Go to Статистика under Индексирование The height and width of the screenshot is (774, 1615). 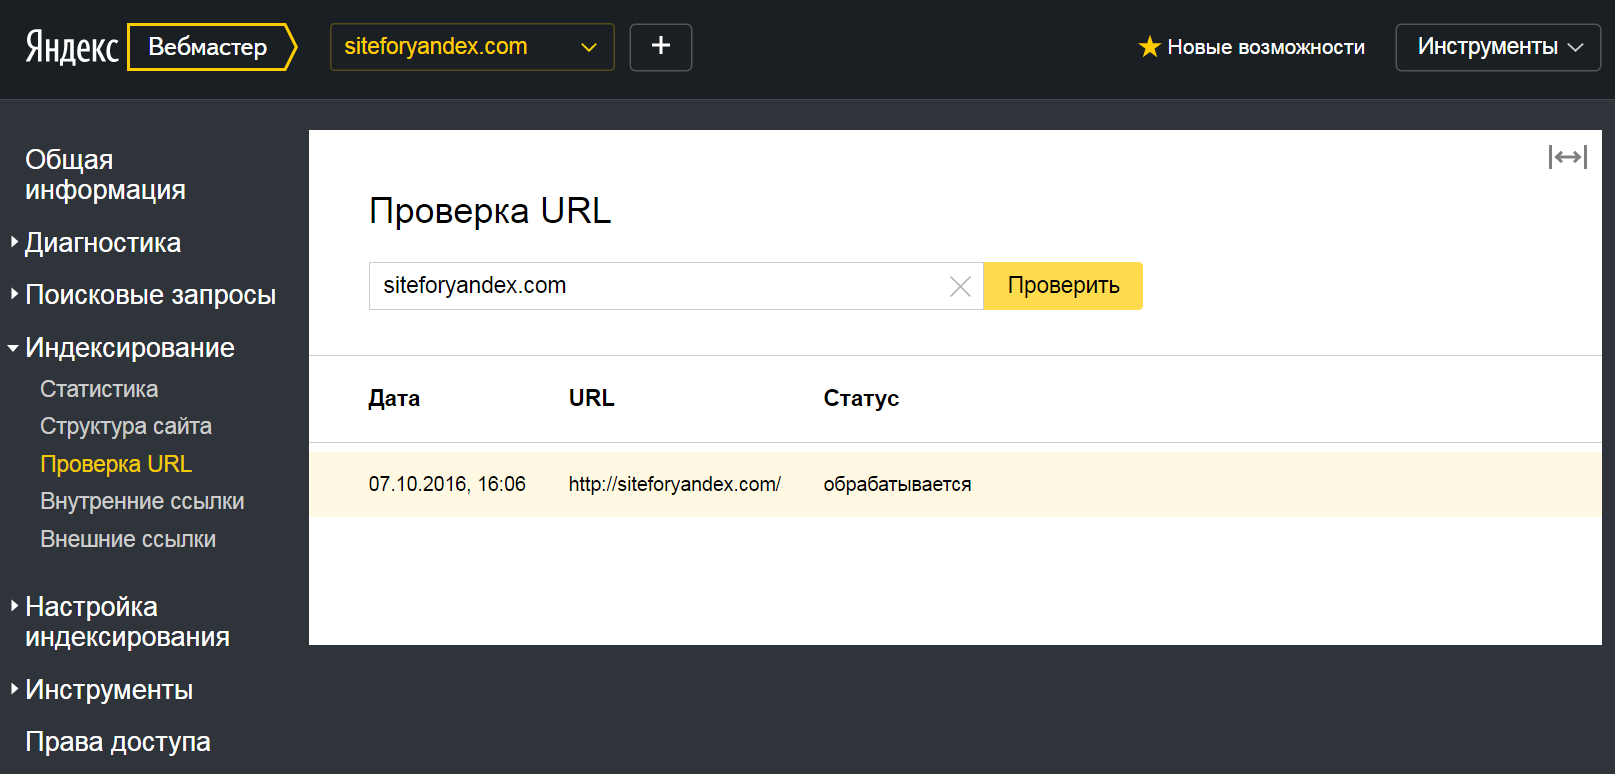click(99, 389)
